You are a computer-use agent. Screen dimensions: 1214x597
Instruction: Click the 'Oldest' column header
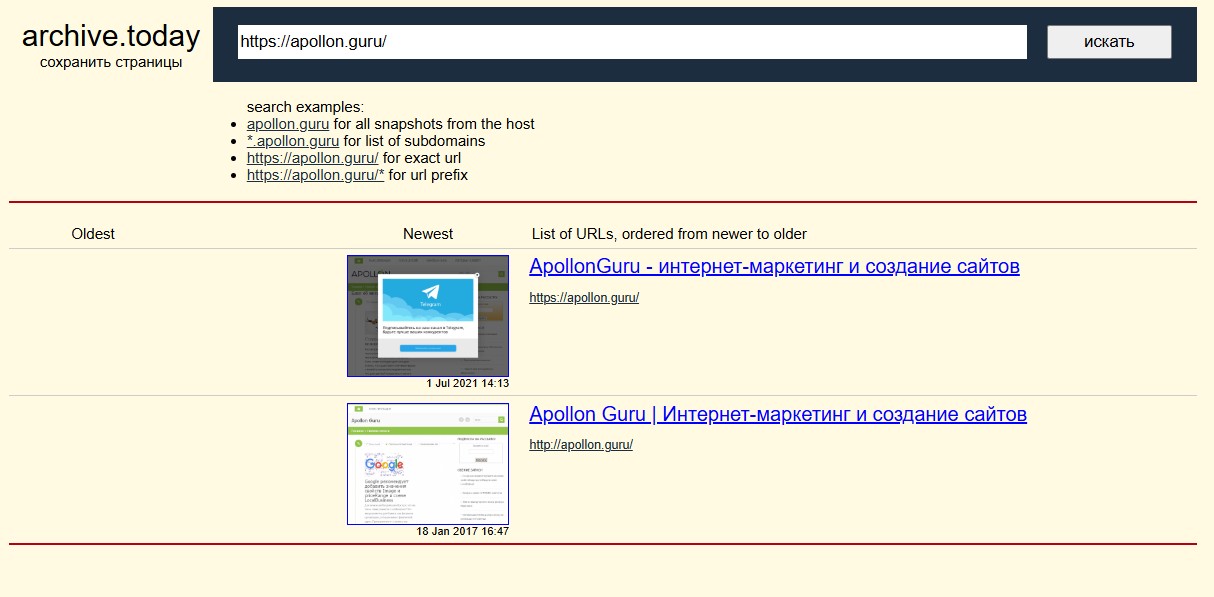[93, 234]
